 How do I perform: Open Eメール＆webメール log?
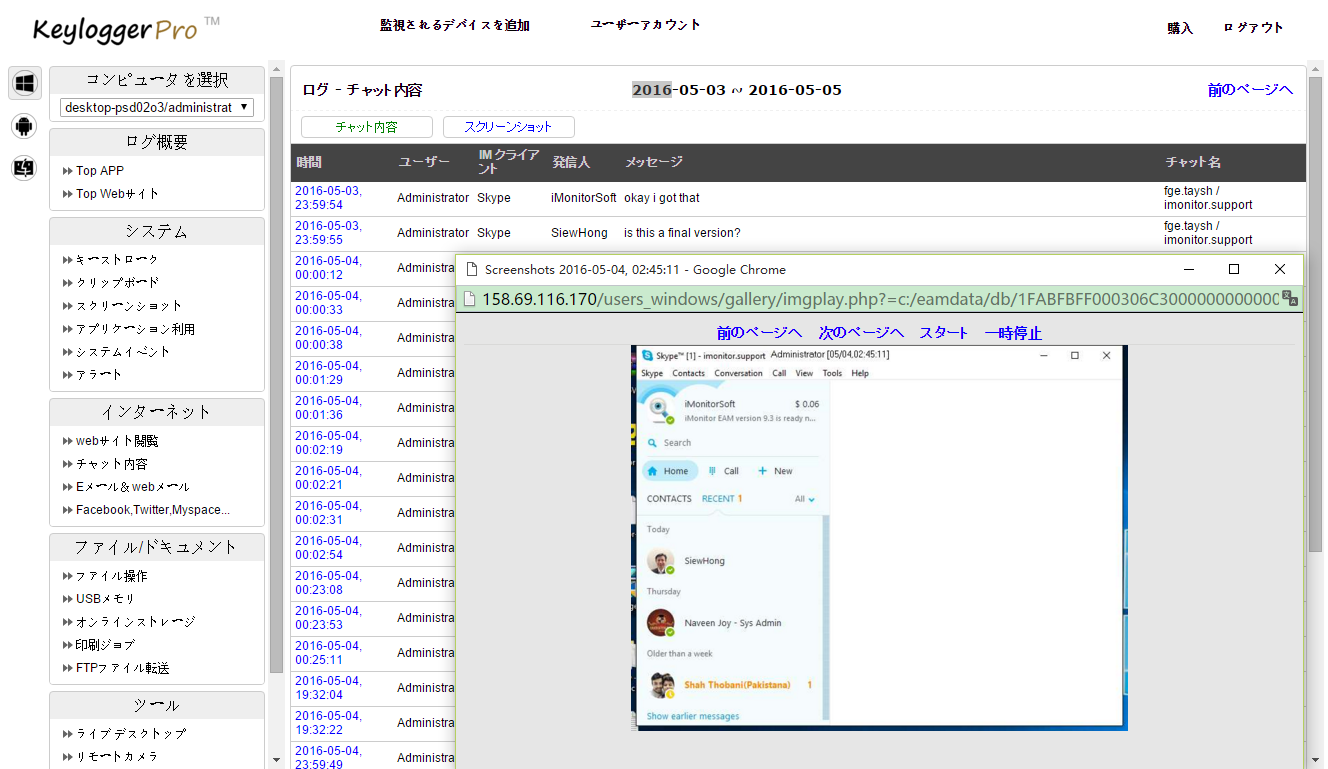point(133,487)
